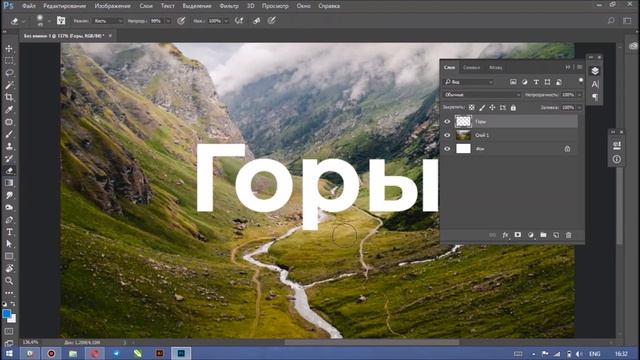640x360 pixels.
Task: Select the Hand tool
Action: 9,268
